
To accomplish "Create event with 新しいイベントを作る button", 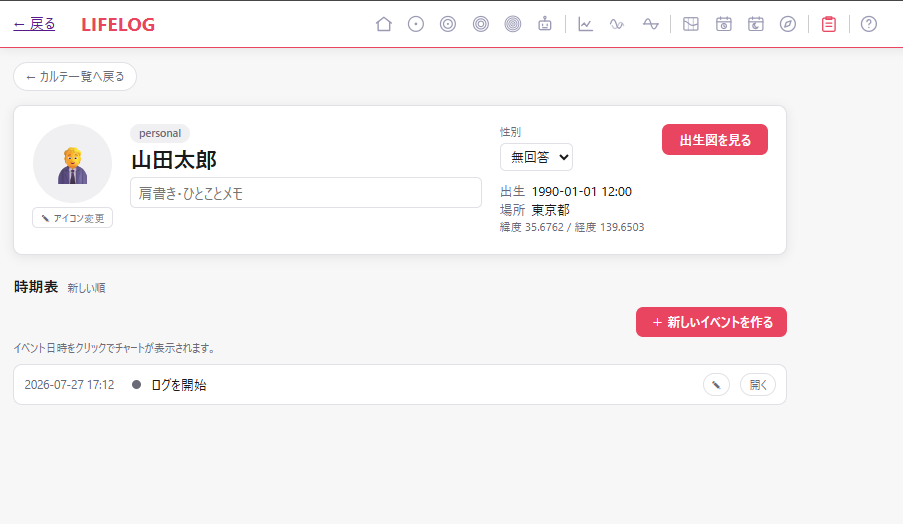I will tap(711, 322).
